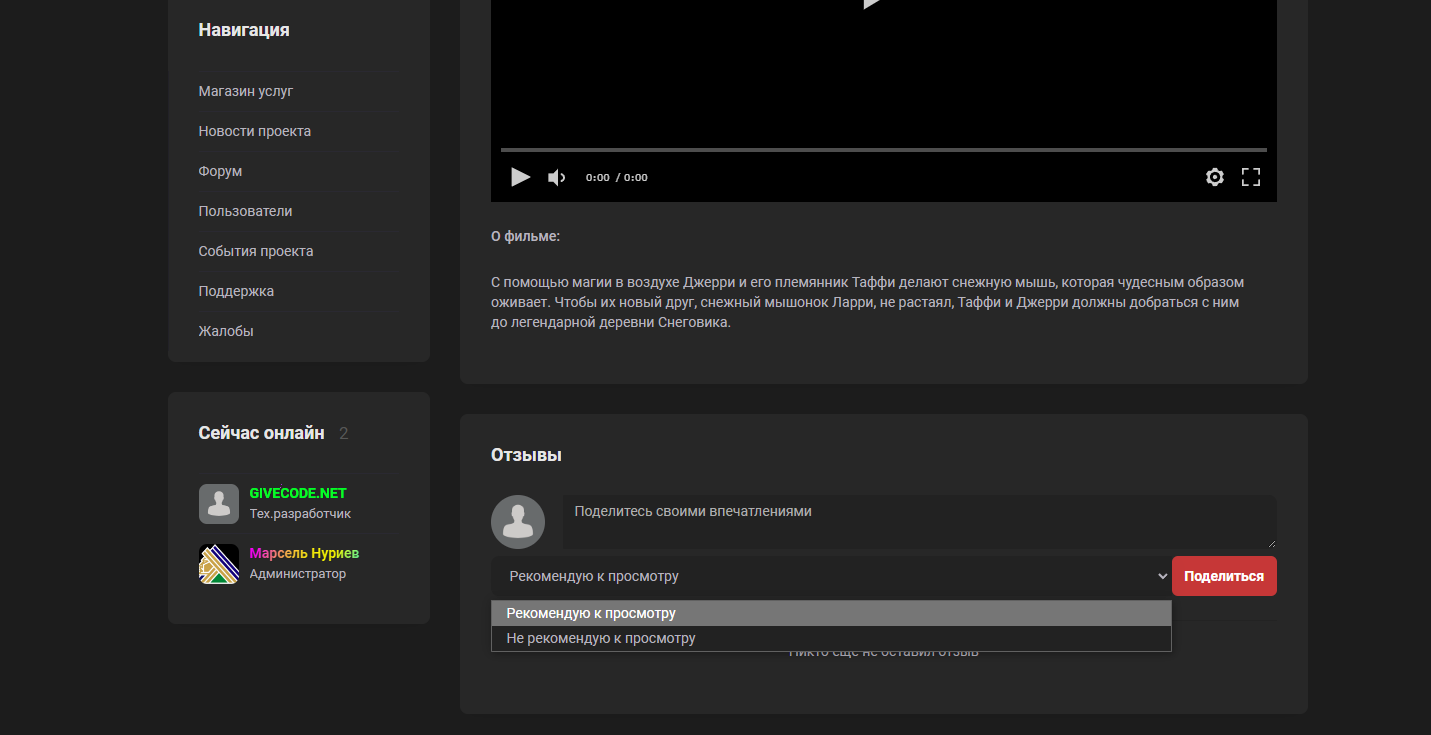Open the "Жалобы" sidebar link
The image size is (1431, 735).
pyautogui.click(x=226, y=331)
